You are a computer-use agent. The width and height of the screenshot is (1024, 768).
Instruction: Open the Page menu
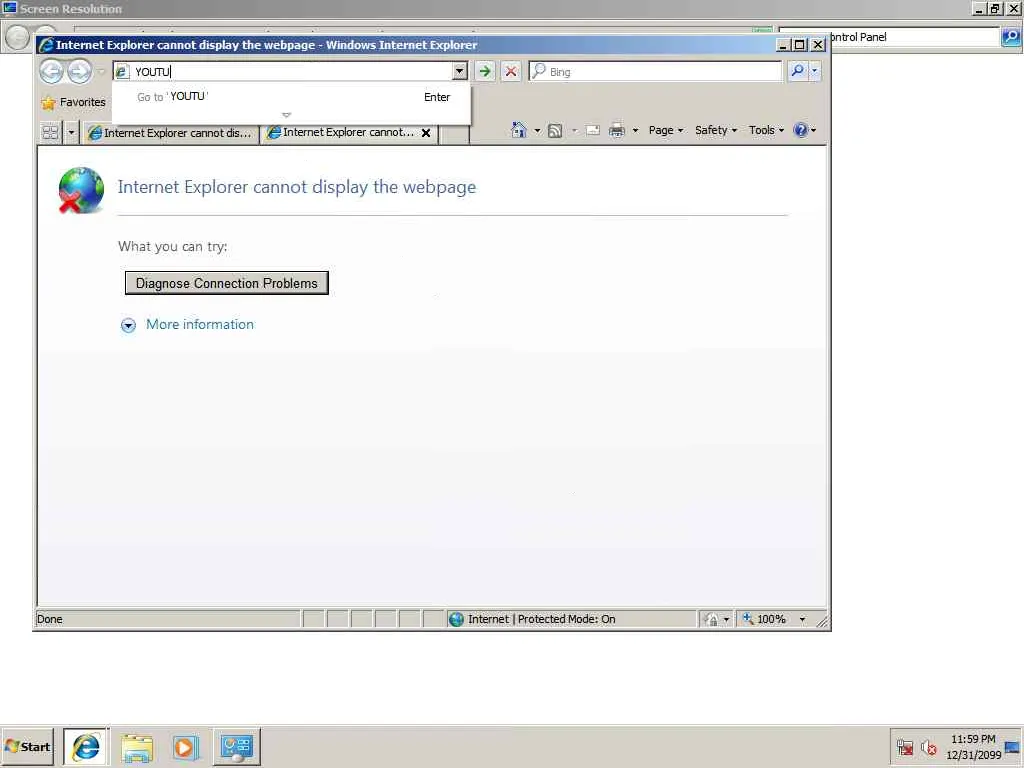tap(665, 130)
